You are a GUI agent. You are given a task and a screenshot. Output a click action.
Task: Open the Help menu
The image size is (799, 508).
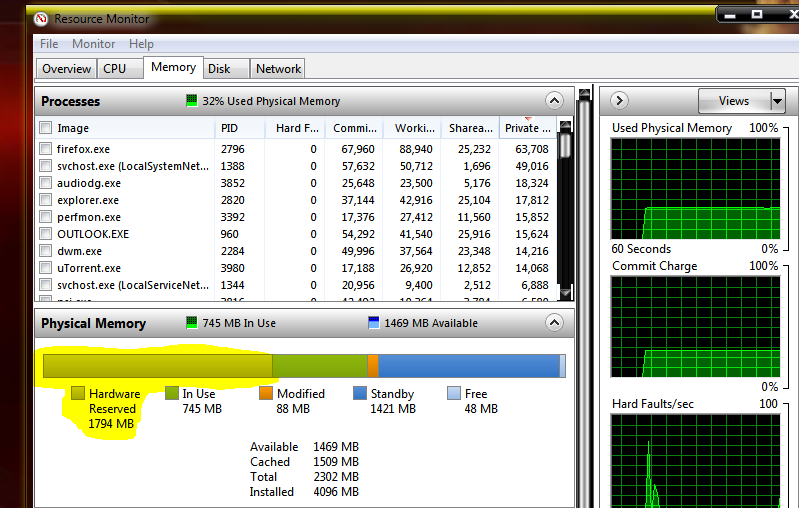click(141, 44)
